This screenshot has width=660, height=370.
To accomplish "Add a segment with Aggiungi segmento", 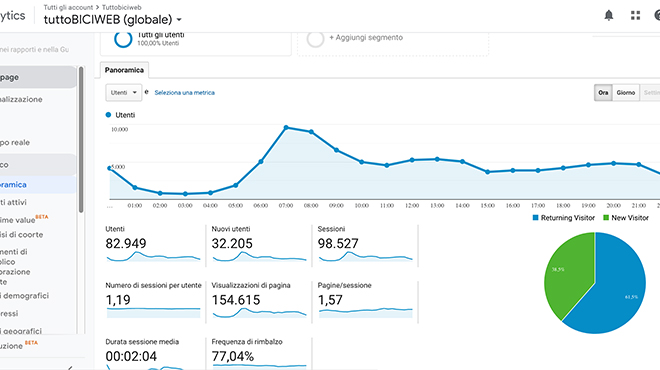I will point(366,37).
